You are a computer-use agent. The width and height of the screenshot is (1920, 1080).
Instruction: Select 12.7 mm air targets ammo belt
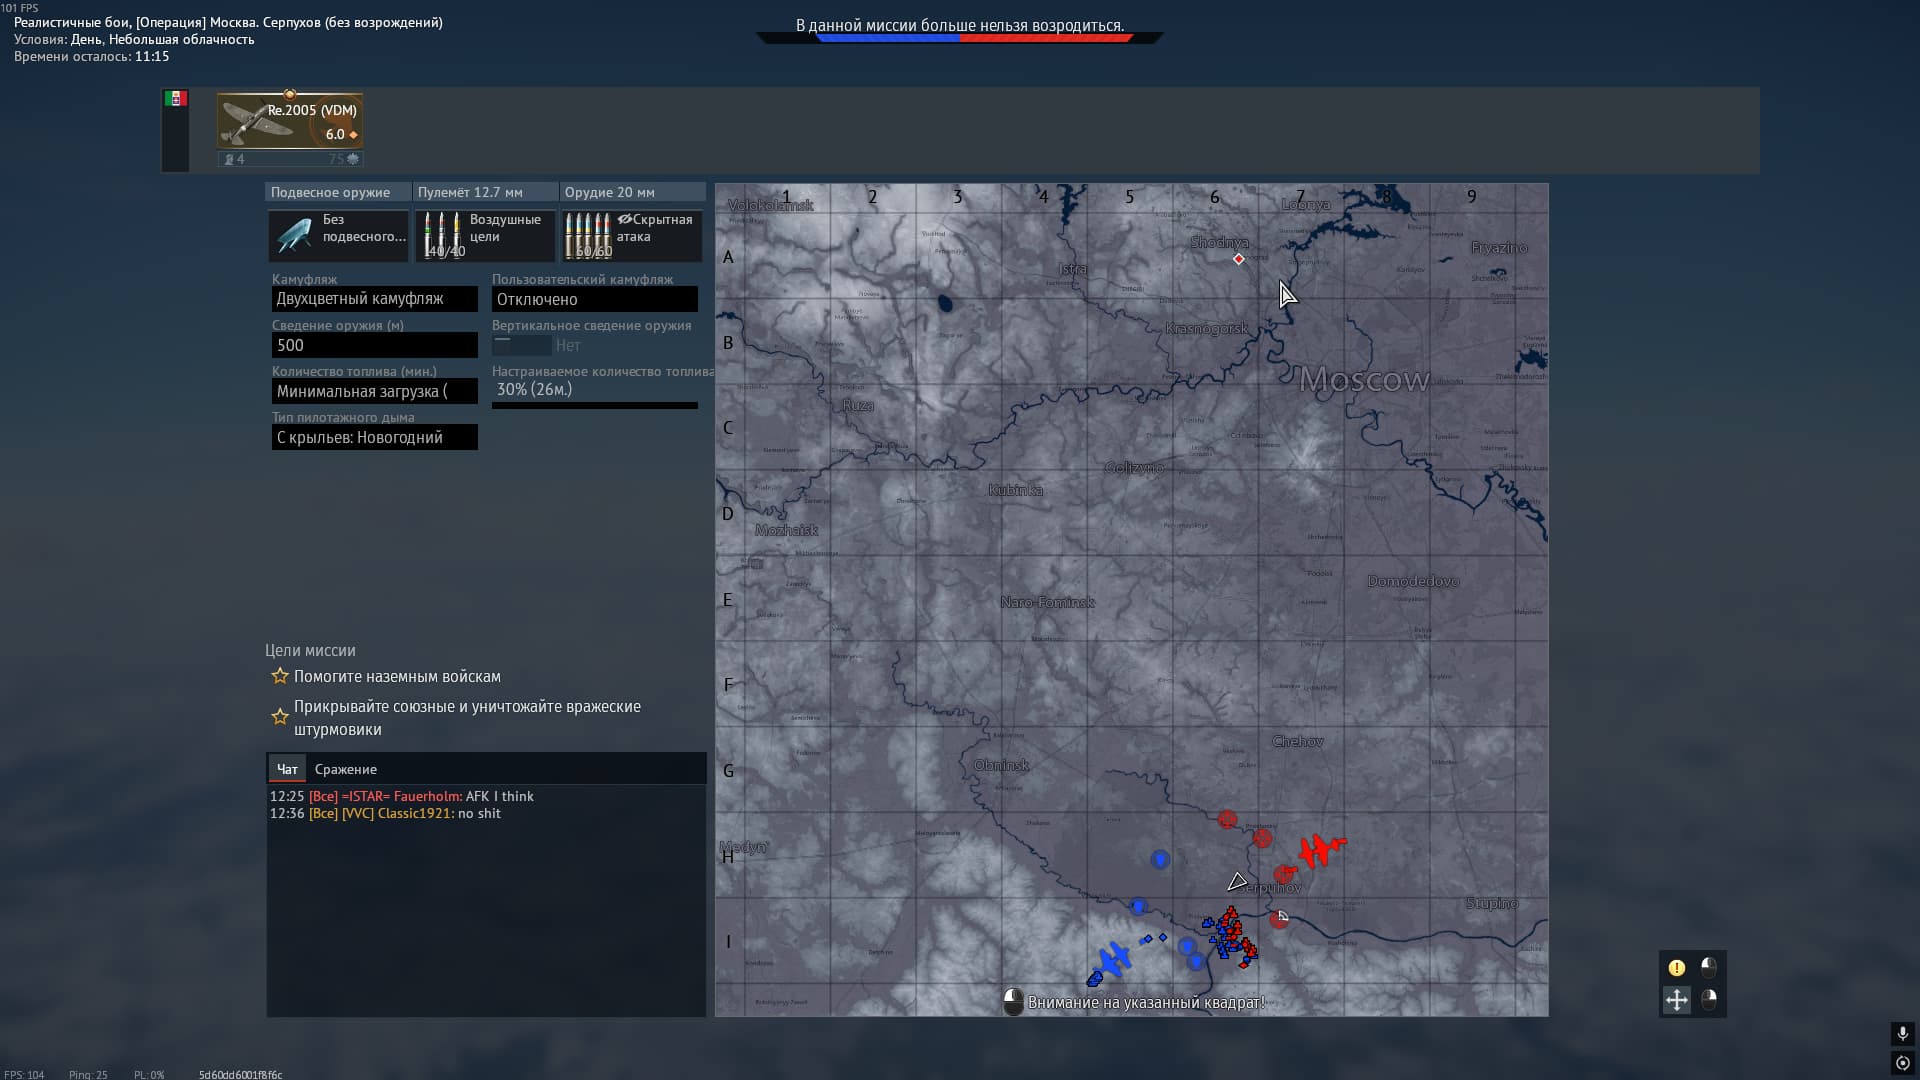(x=485, y=235)
